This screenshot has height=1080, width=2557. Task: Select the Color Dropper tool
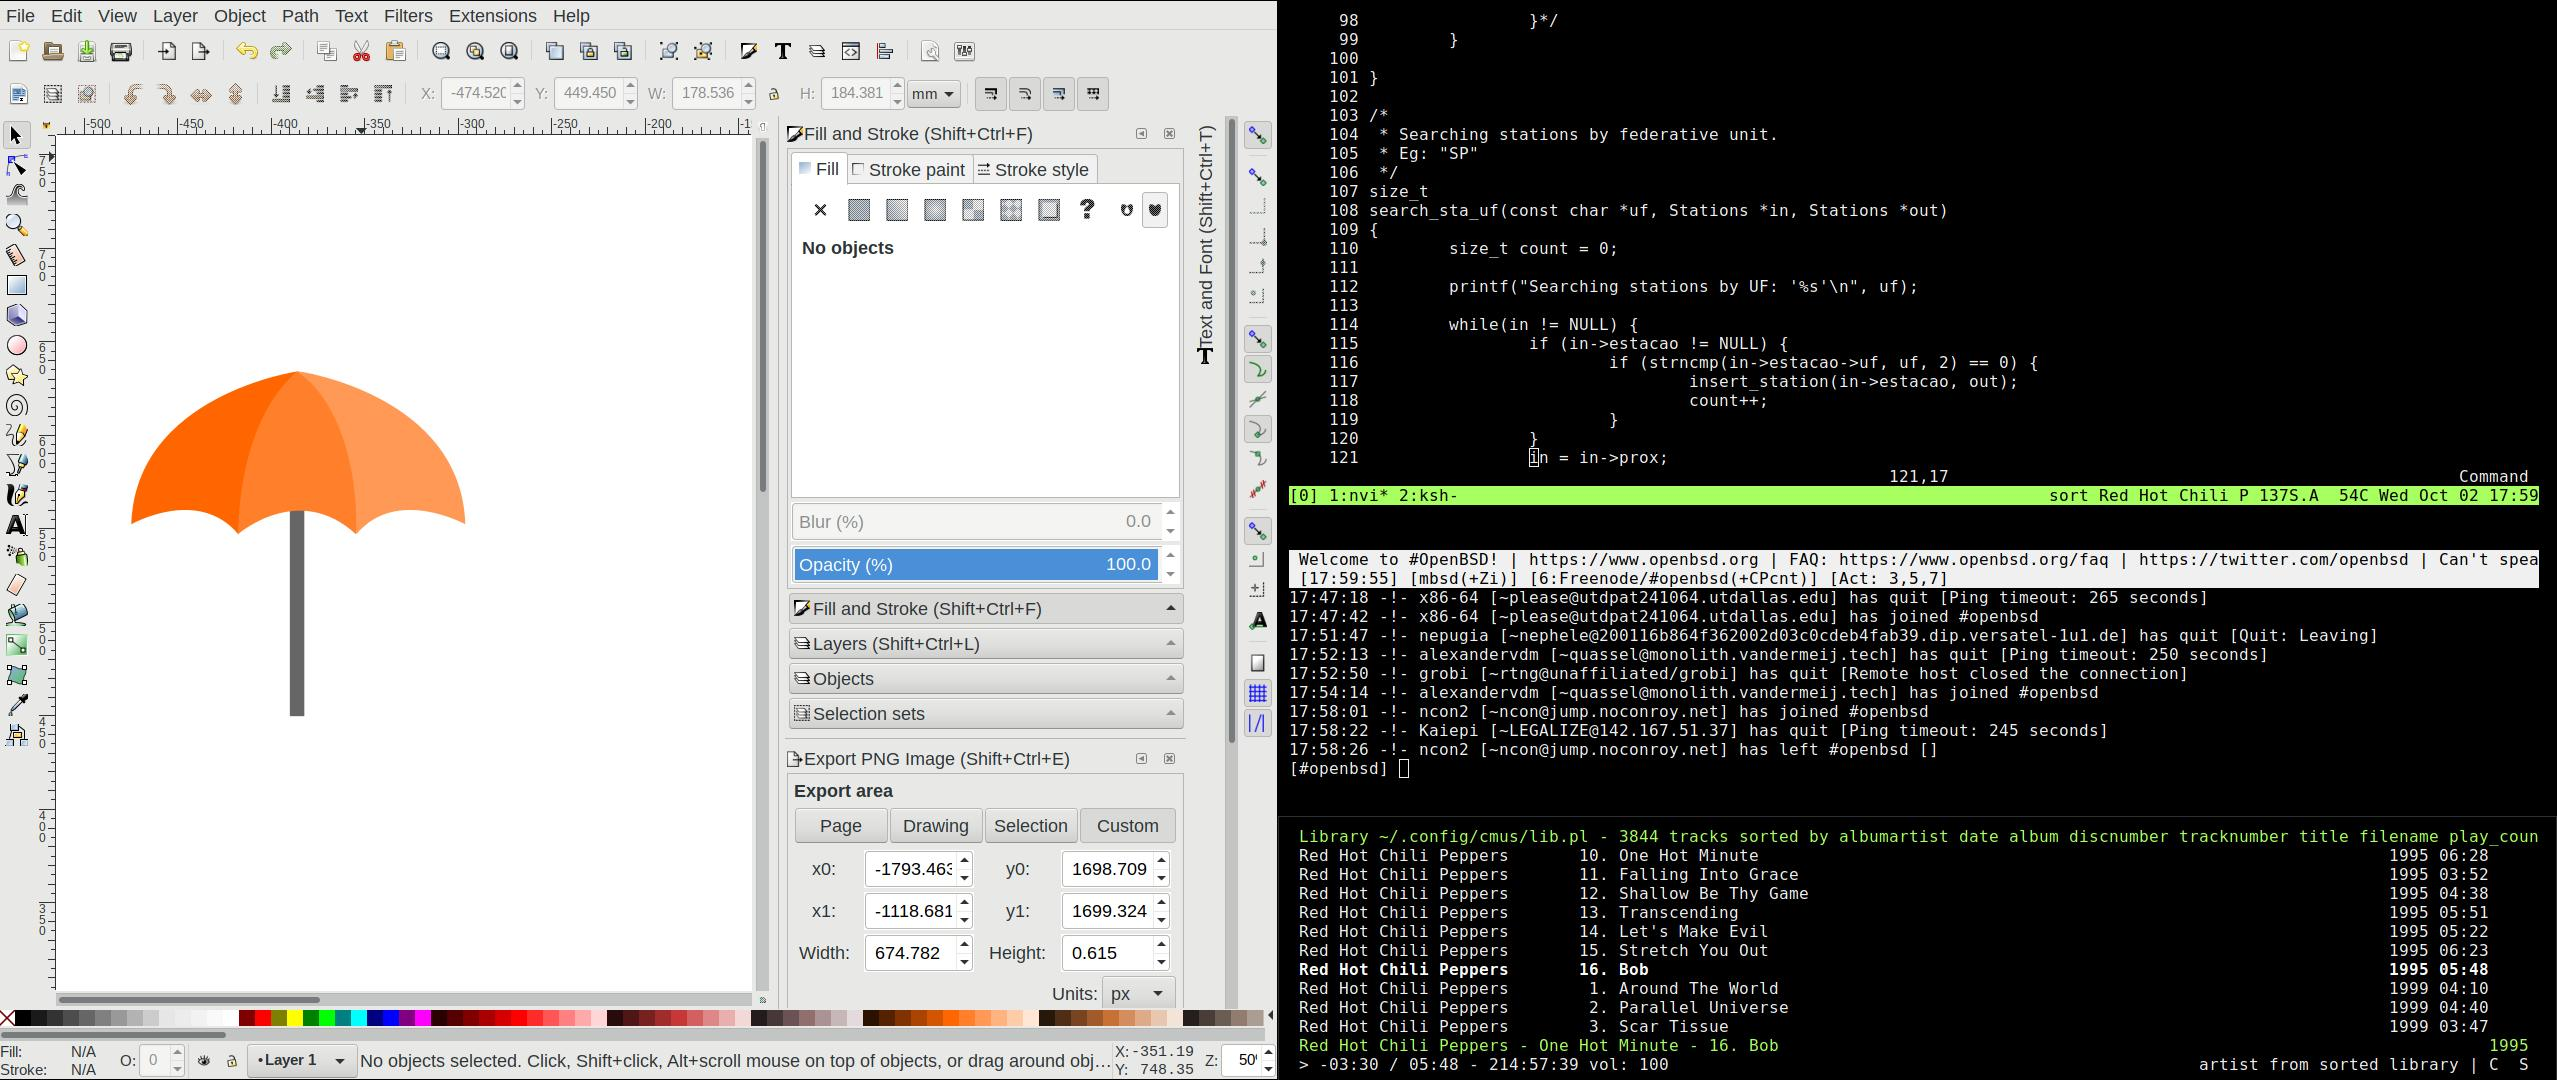click(x=17, y=705)
